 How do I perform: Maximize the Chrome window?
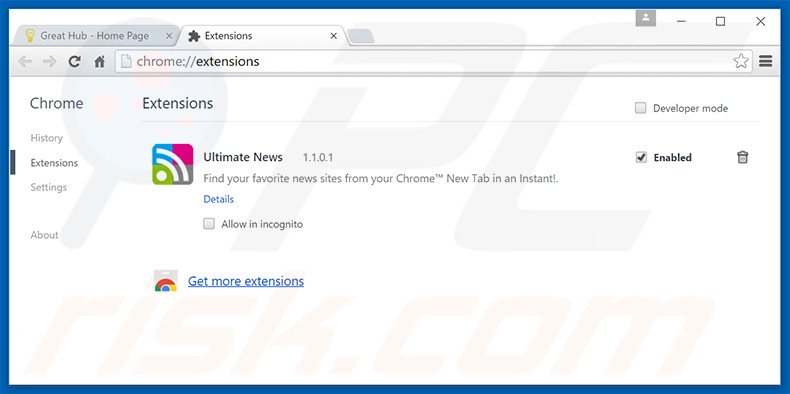coord(720,21)
